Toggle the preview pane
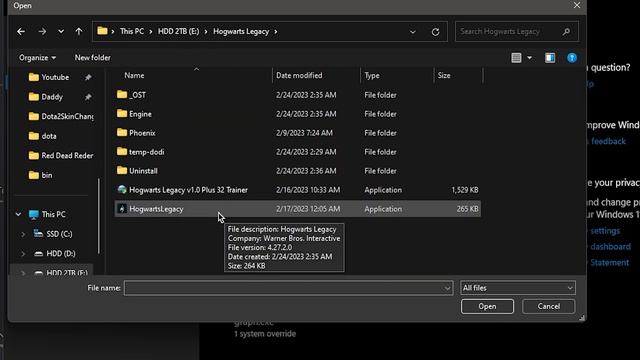 pyautogui.click(x=550, y=58)
